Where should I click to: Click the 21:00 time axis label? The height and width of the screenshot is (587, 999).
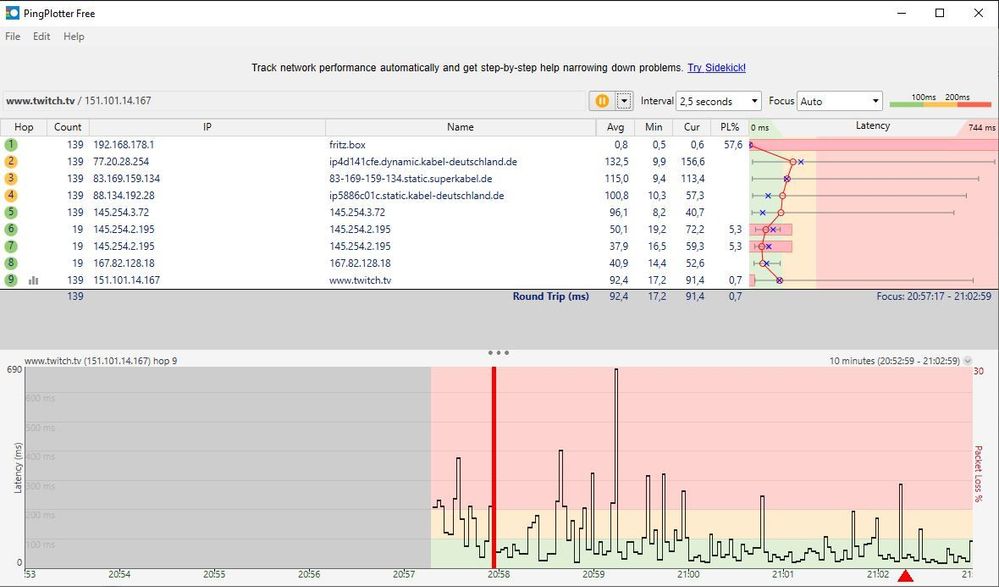[x=688, y=574]
